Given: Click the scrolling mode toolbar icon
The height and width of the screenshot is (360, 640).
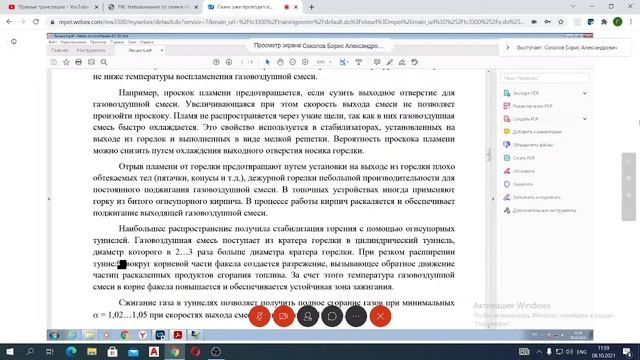Looking at the screenshot, I should click(x=358, y=62).
